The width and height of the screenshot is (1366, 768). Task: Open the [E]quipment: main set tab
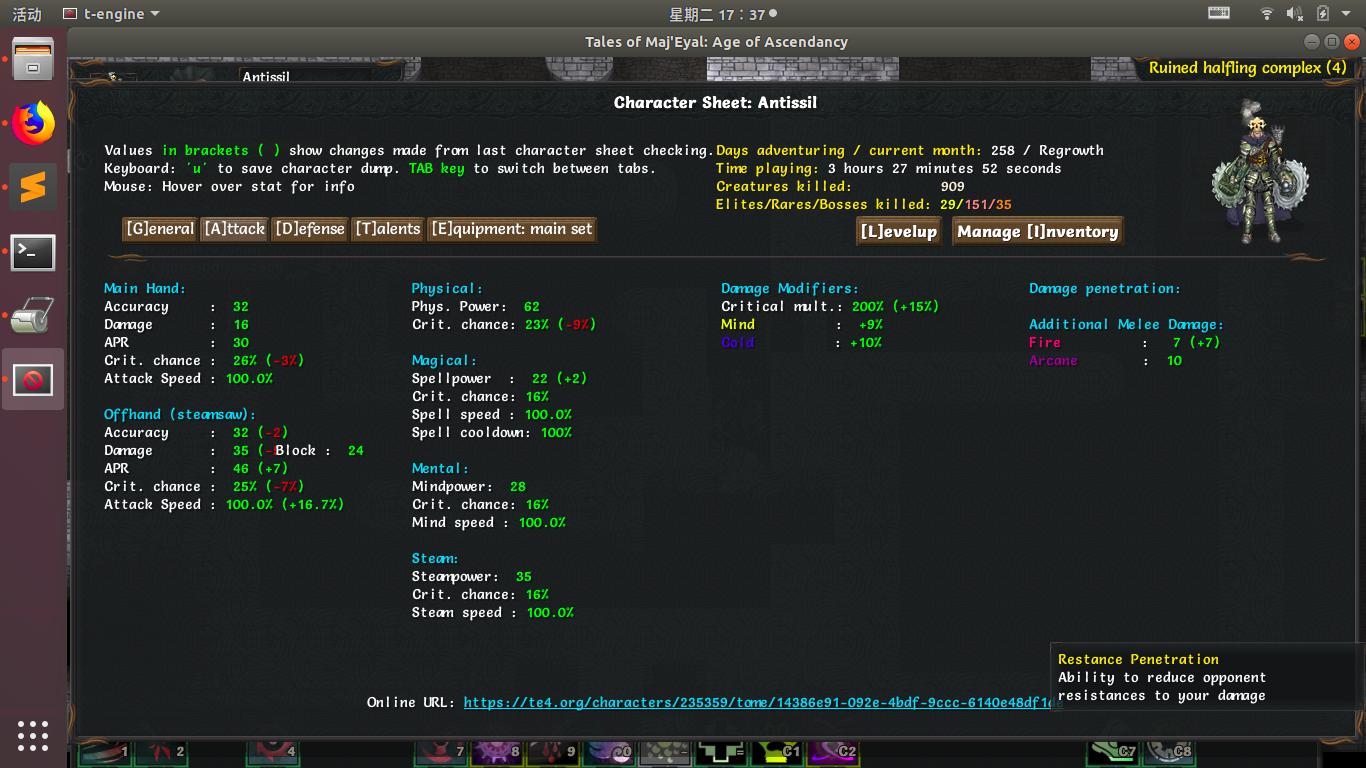(x=511, y=229)
